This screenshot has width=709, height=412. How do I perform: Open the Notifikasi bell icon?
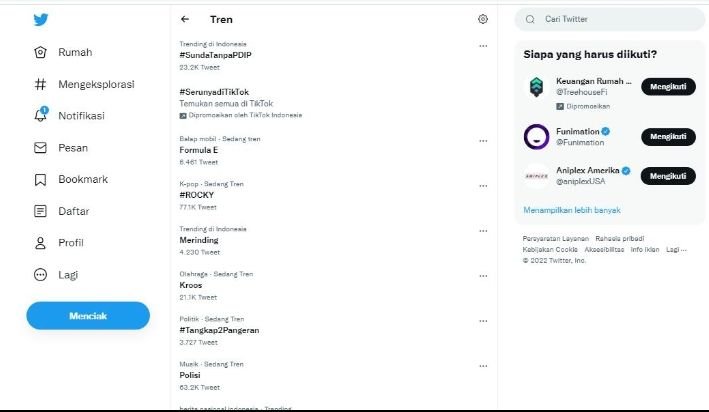pos(40,115)
